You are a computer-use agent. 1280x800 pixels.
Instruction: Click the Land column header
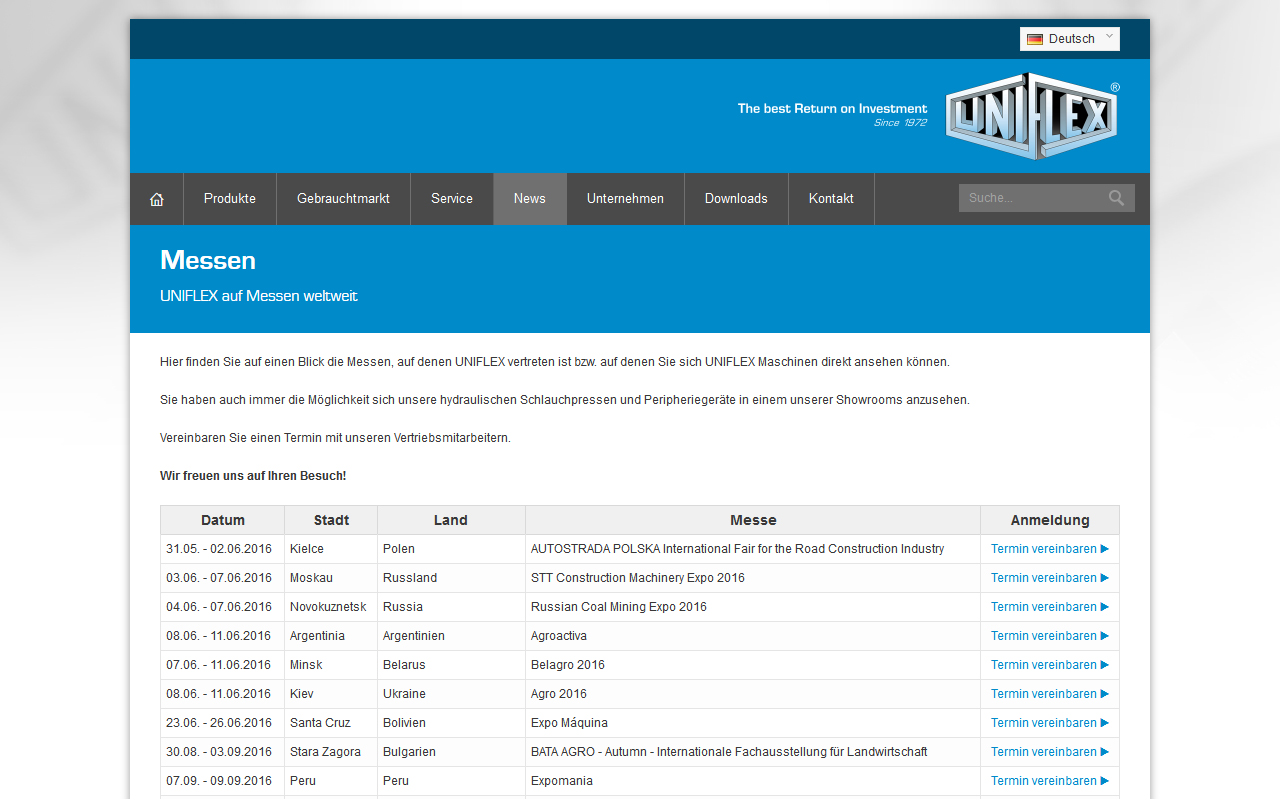click(451, 520)
